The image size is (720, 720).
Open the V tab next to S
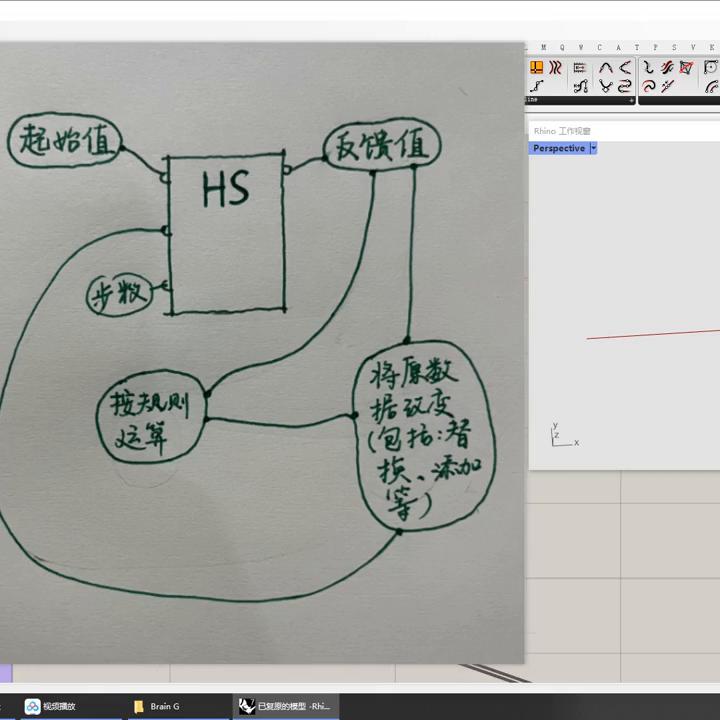(693, 47)
